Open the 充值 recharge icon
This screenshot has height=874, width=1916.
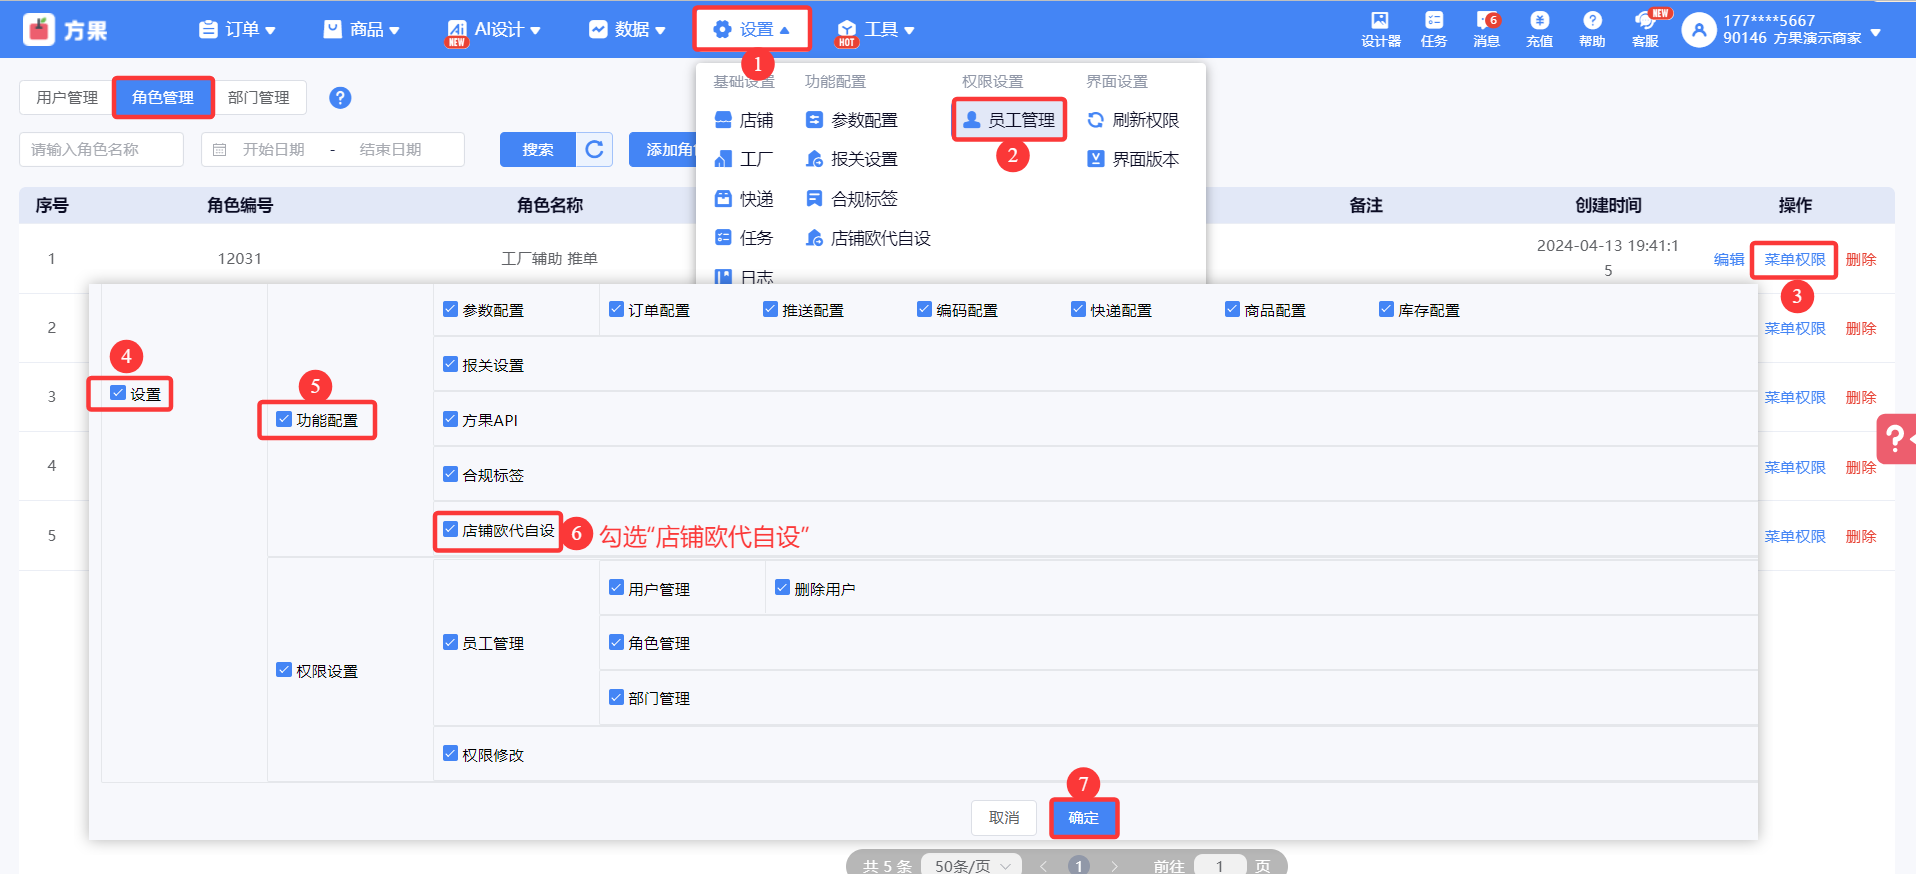pos(1539,28)
